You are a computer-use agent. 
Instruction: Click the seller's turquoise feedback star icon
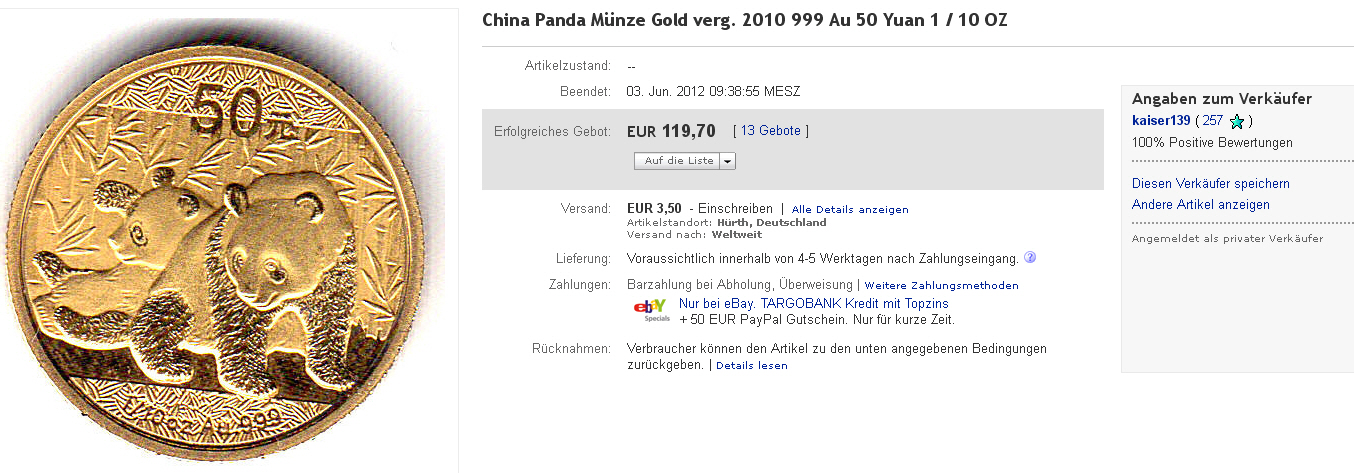click(x=1237, y=122)
